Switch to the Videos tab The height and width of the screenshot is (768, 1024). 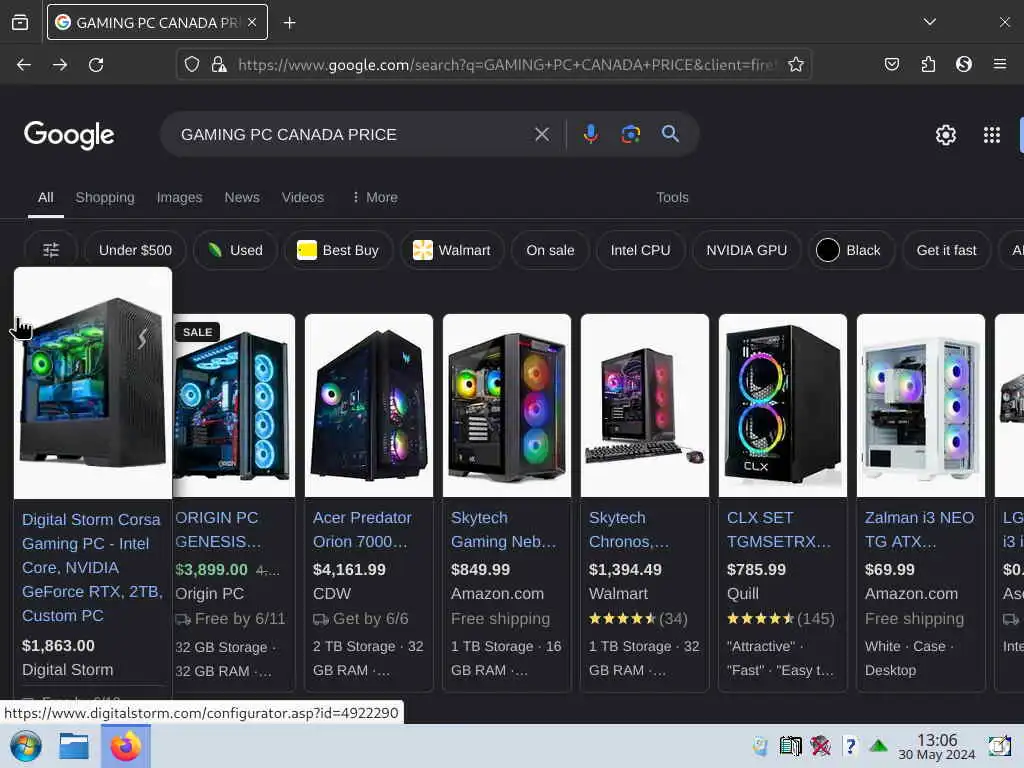[x=303, y=197]
